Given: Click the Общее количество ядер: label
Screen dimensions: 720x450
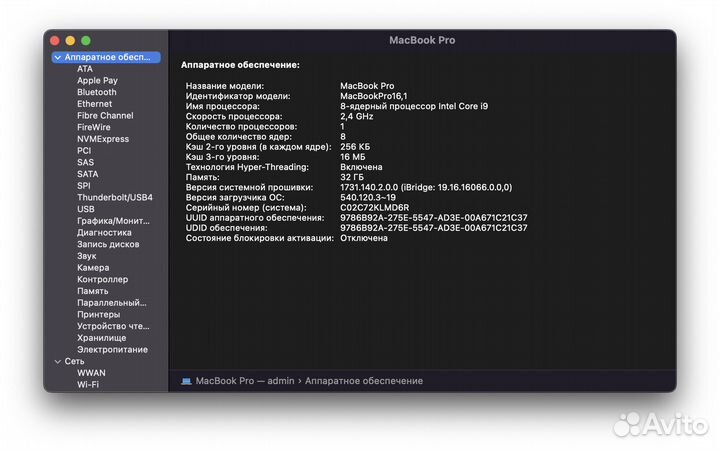Looking at the screenshot, I should click(x=238, y=137).
